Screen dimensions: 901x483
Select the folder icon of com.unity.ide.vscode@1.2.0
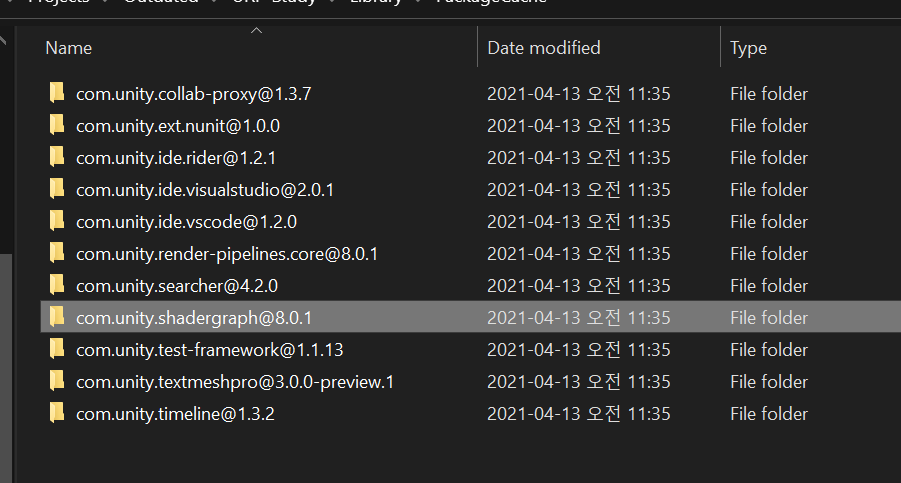(x=57, y=221)
